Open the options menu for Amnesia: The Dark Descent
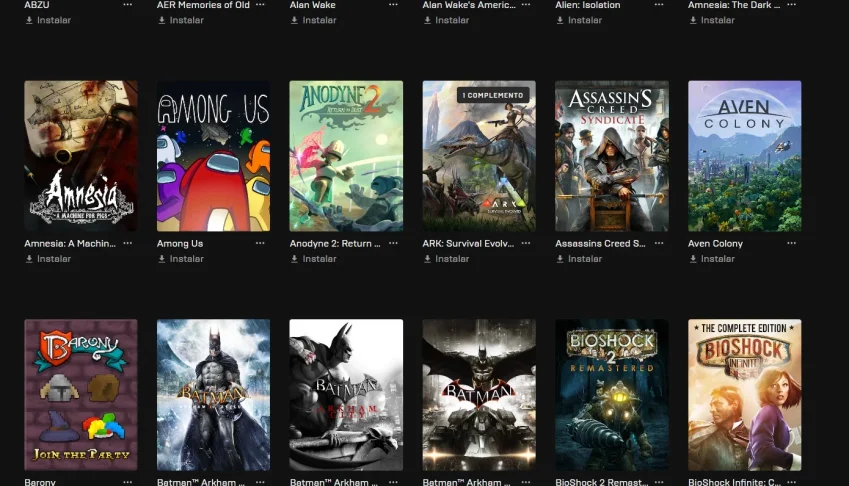 (x=792, y=5)
